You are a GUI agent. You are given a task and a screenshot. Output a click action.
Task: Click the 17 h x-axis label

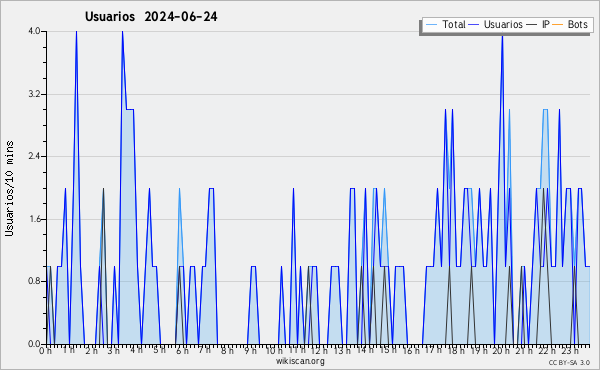433,351
